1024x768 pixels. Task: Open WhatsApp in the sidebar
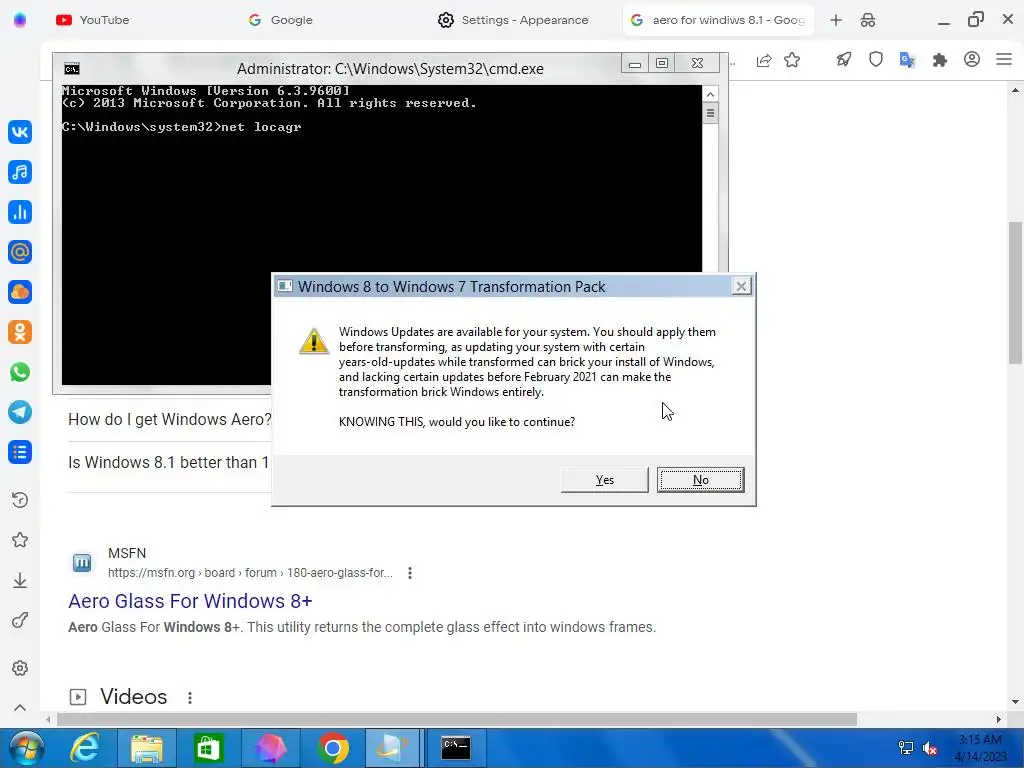20,372
